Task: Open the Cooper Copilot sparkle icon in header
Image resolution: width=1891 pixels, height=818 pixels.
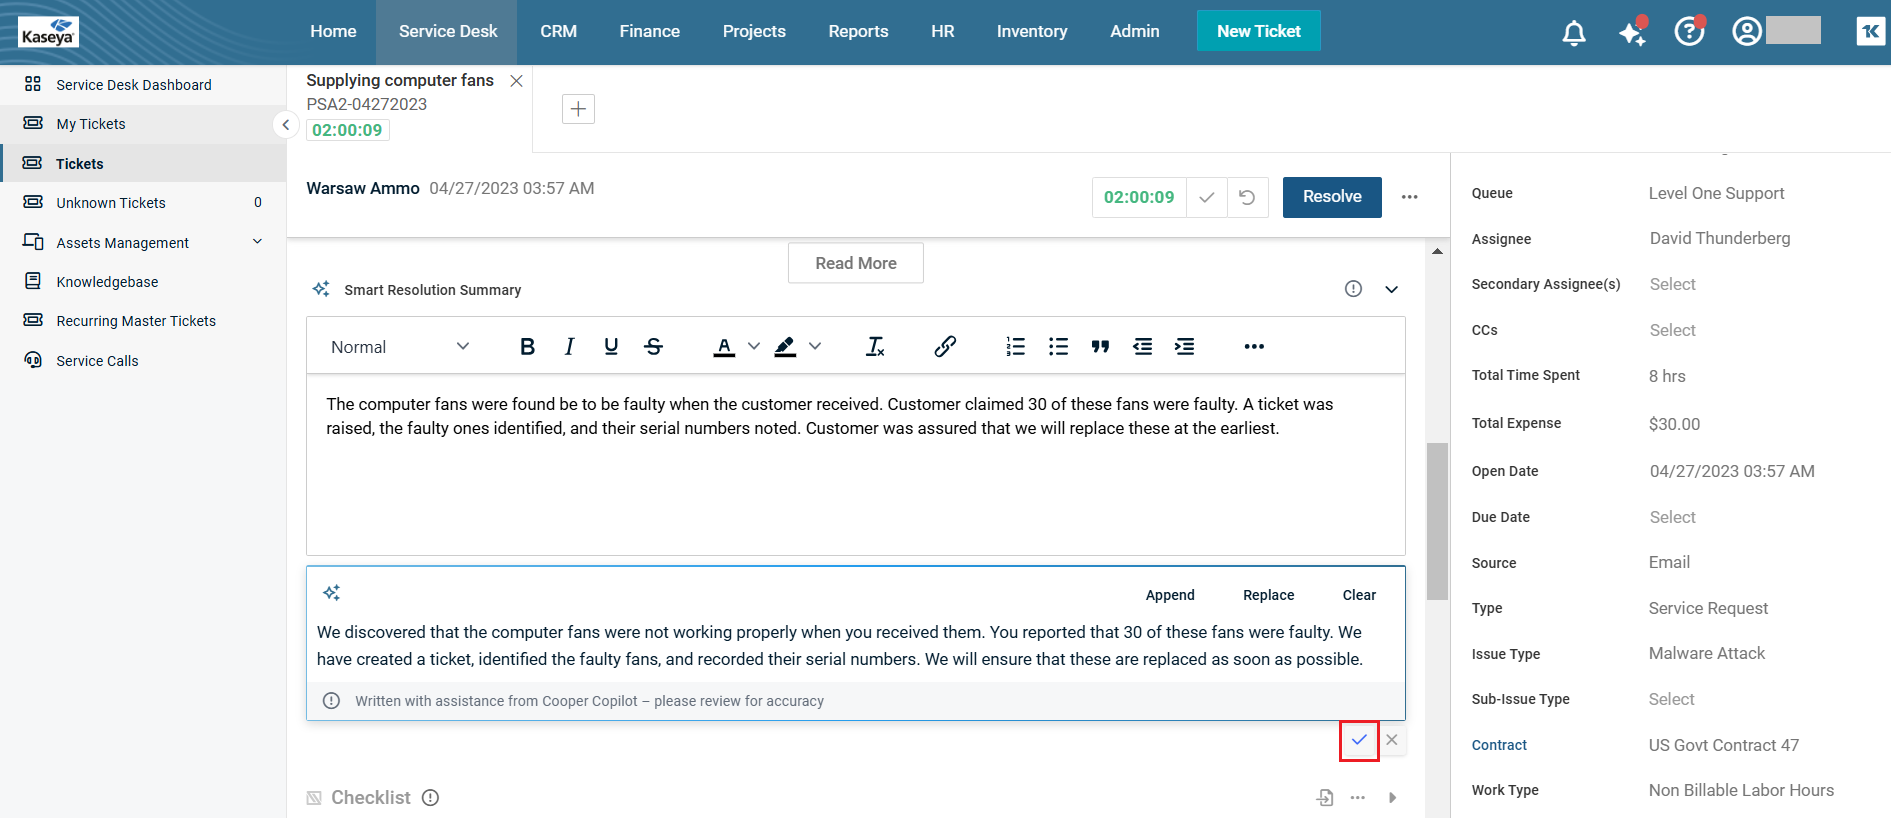Action: coord(1632,32)
